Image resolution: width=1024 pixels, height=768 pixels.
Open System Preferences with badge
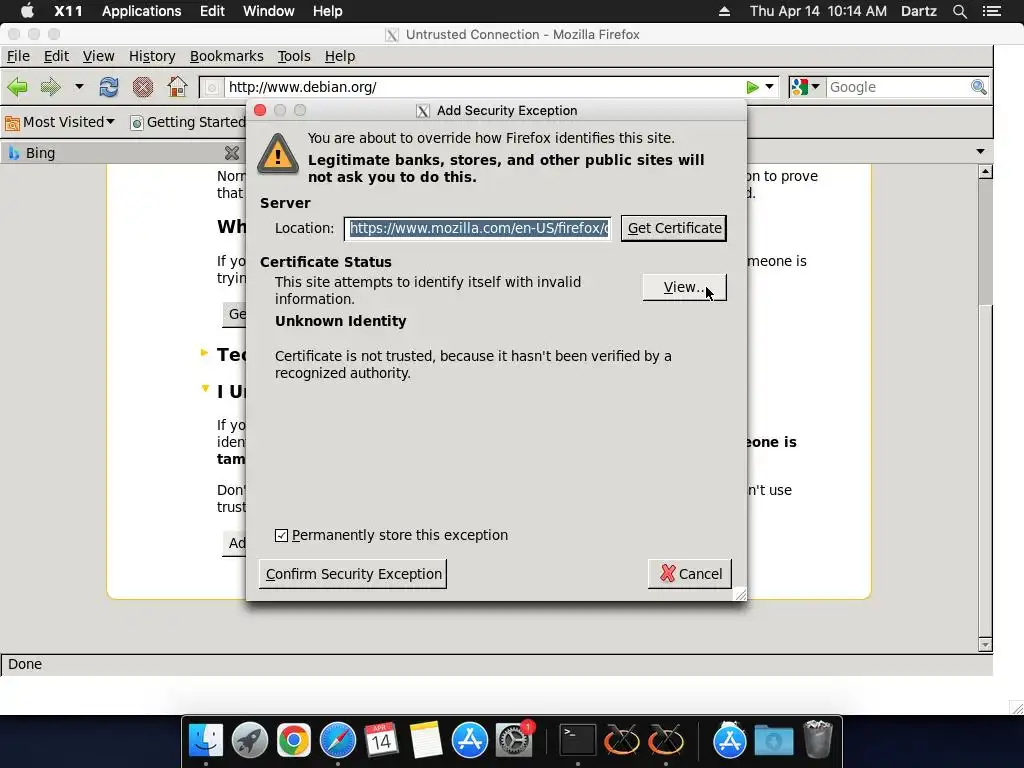tap(514, 741)
